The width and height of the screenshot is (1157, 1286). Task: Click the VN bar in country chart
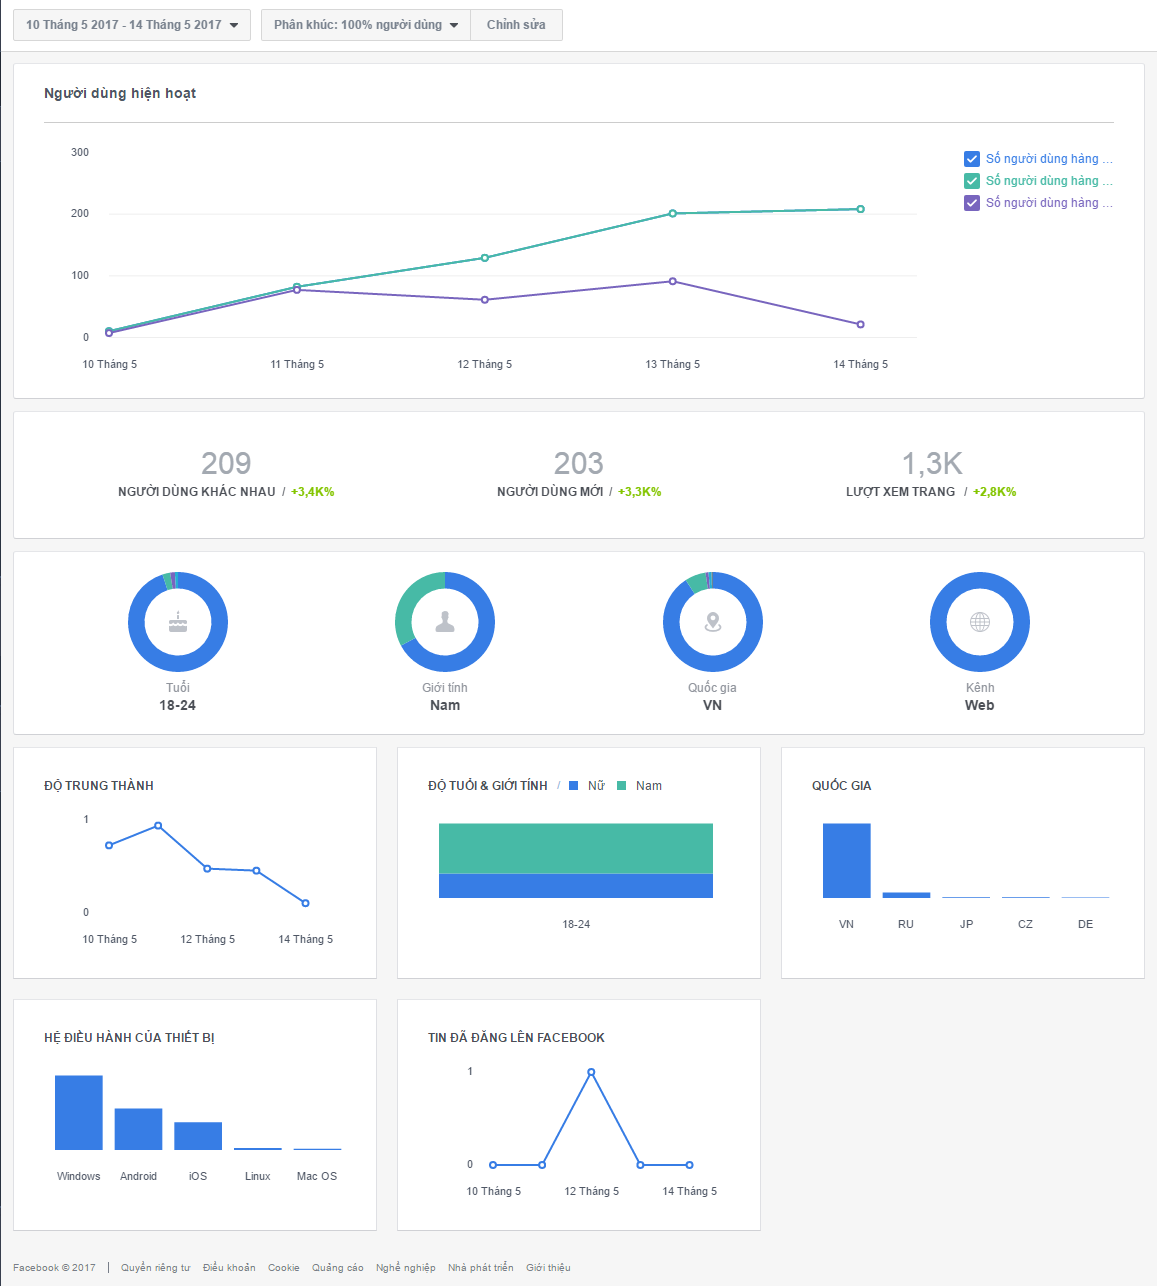846,861
